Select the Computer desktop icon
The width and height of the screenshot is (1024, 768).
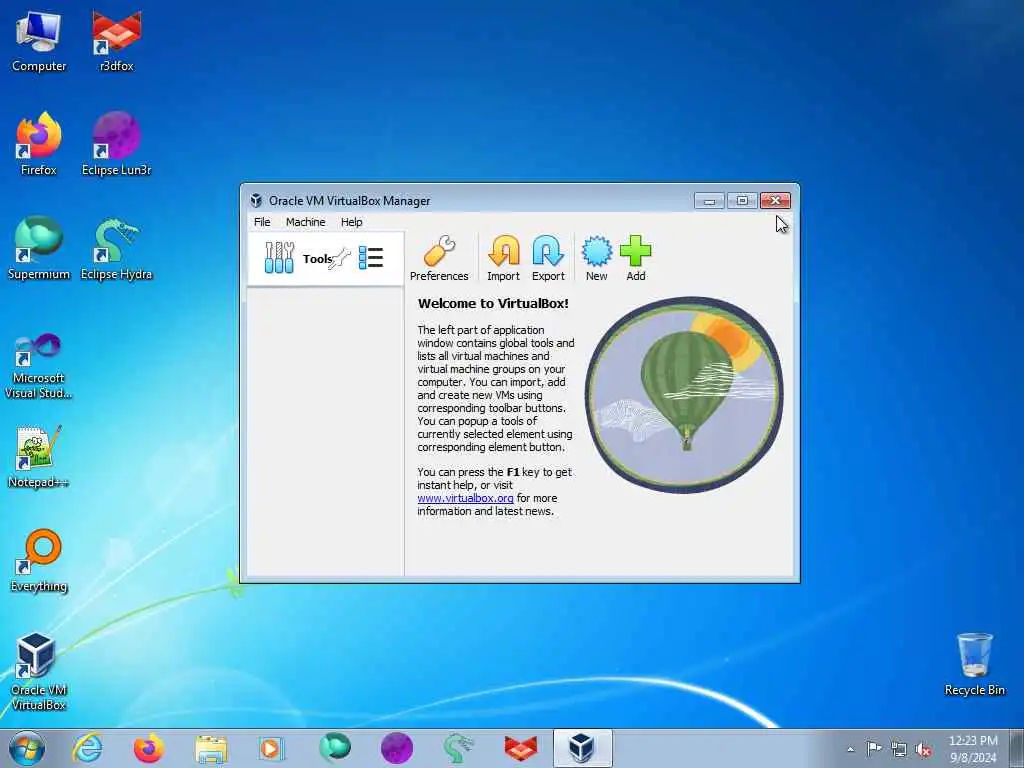(x=39, y=42)
